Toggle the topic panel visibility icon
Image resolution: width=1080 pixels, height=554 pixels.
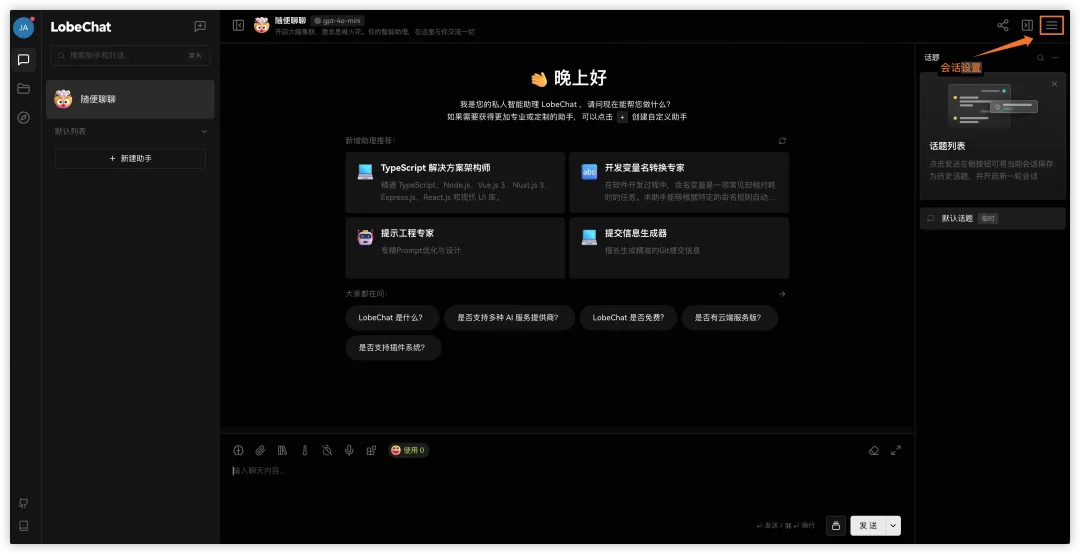[x=1027, y=25]
